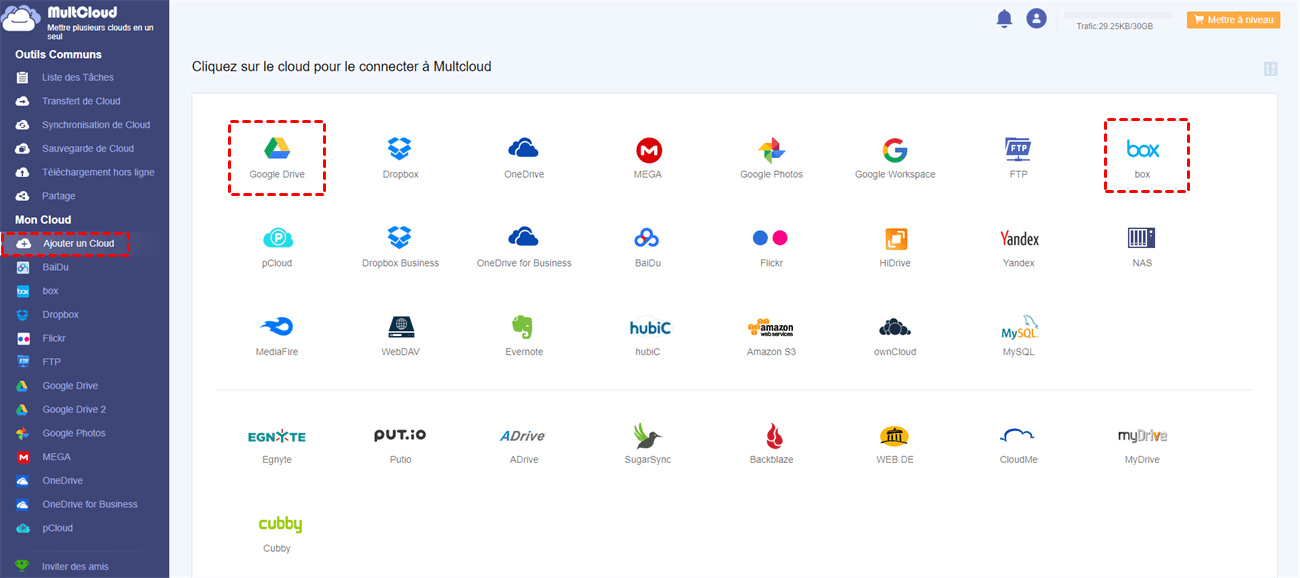Open OneDrive for Business in sidebar
Viewport: 1300px width, 578px height.
pos(89,504)
